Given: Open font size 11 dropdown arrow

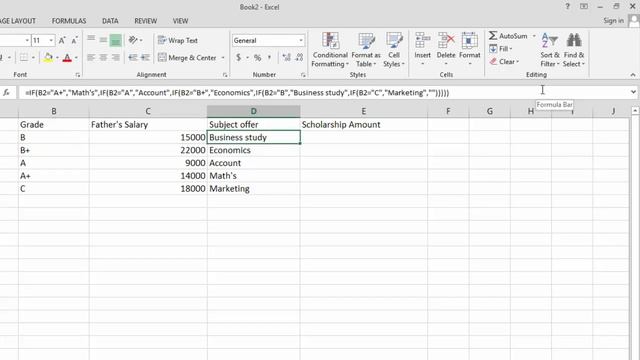Looking at the screenshot, I should click(x=51, y=40).
